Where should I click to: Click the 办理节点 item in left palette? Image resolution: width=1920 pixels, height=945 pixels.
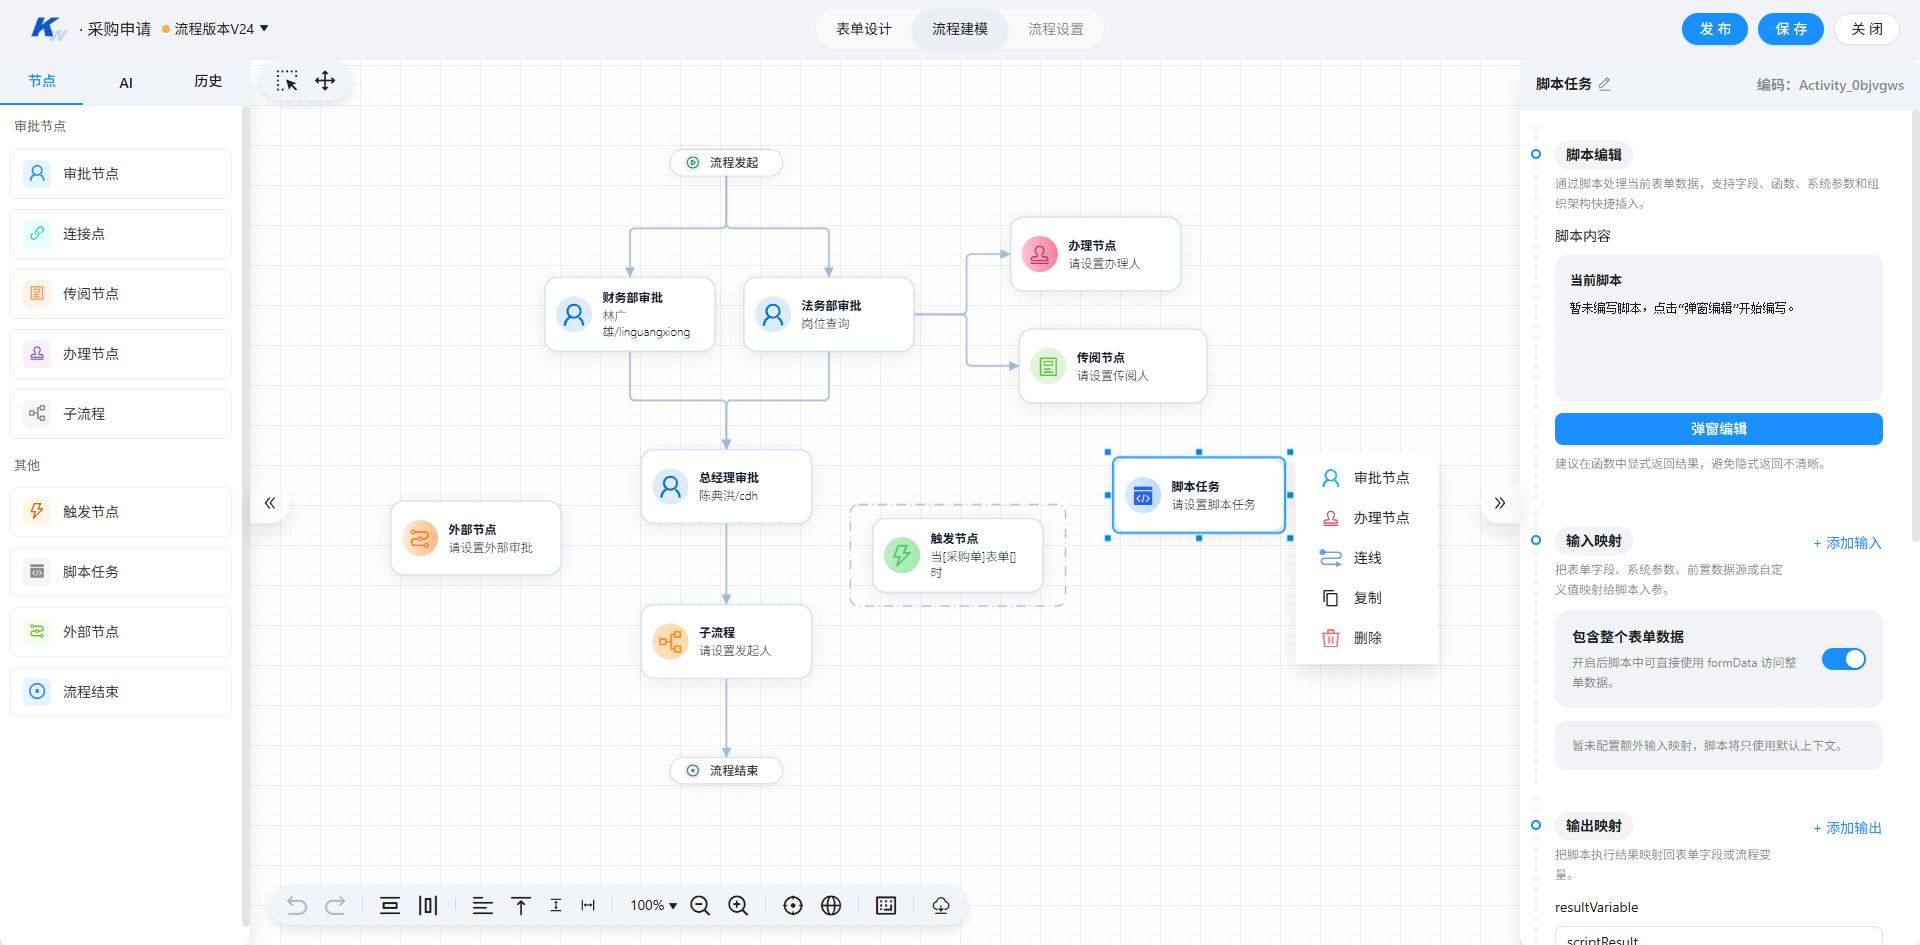(x=121, y=354)
